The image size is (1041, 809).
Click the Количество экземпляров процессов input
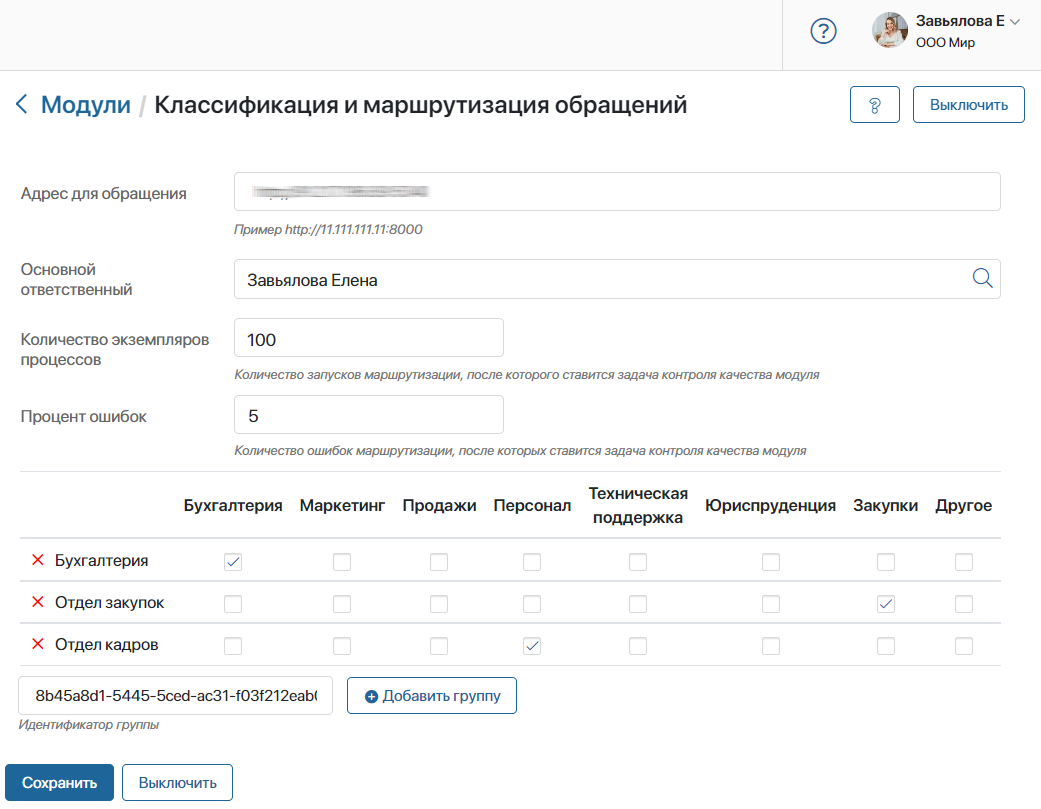(368, 337)
